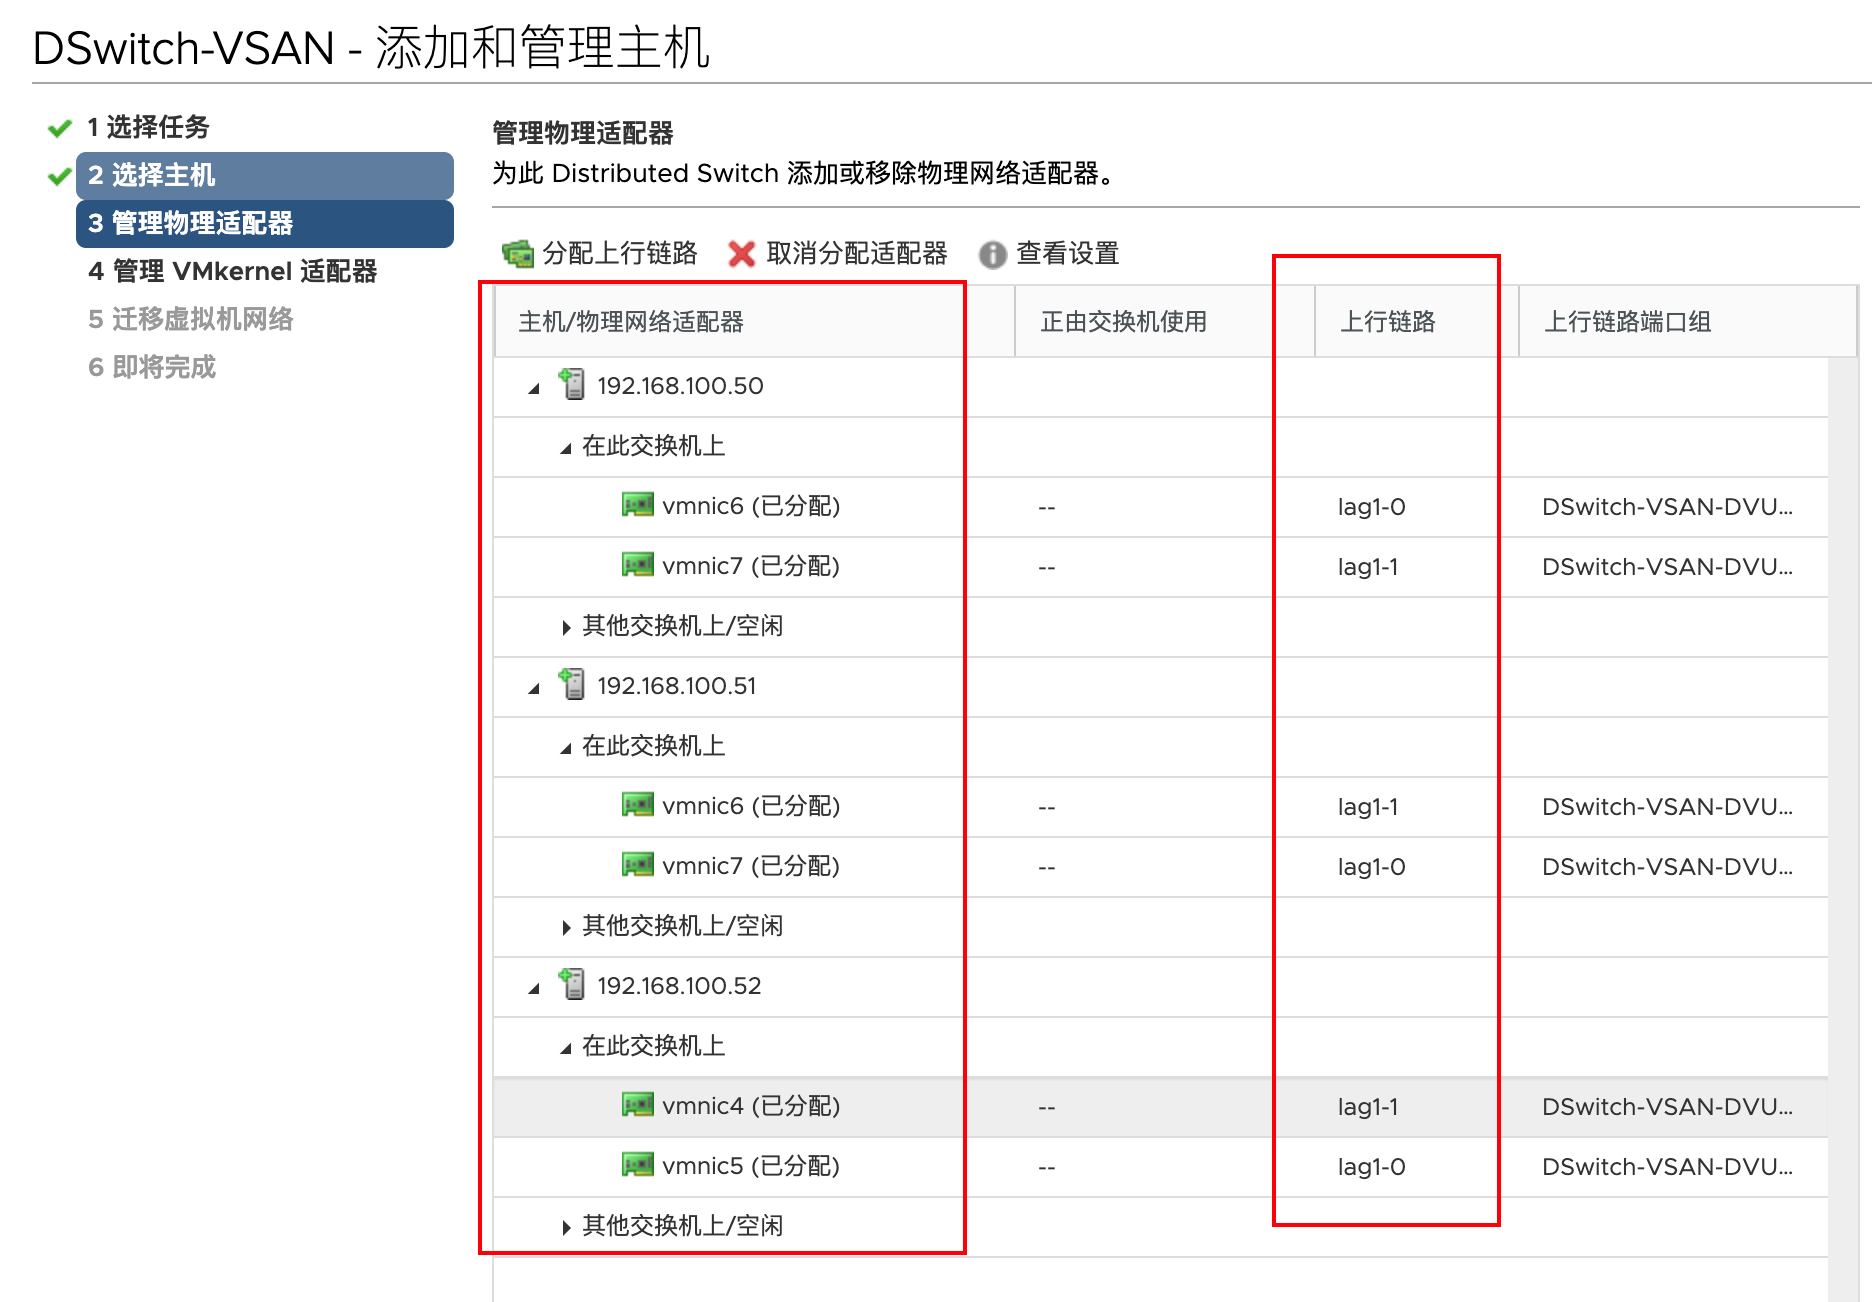Screen dimensions: 1872x1302
Task: Sort by 上行链路端口组 column header
Action: point(1688,321)
